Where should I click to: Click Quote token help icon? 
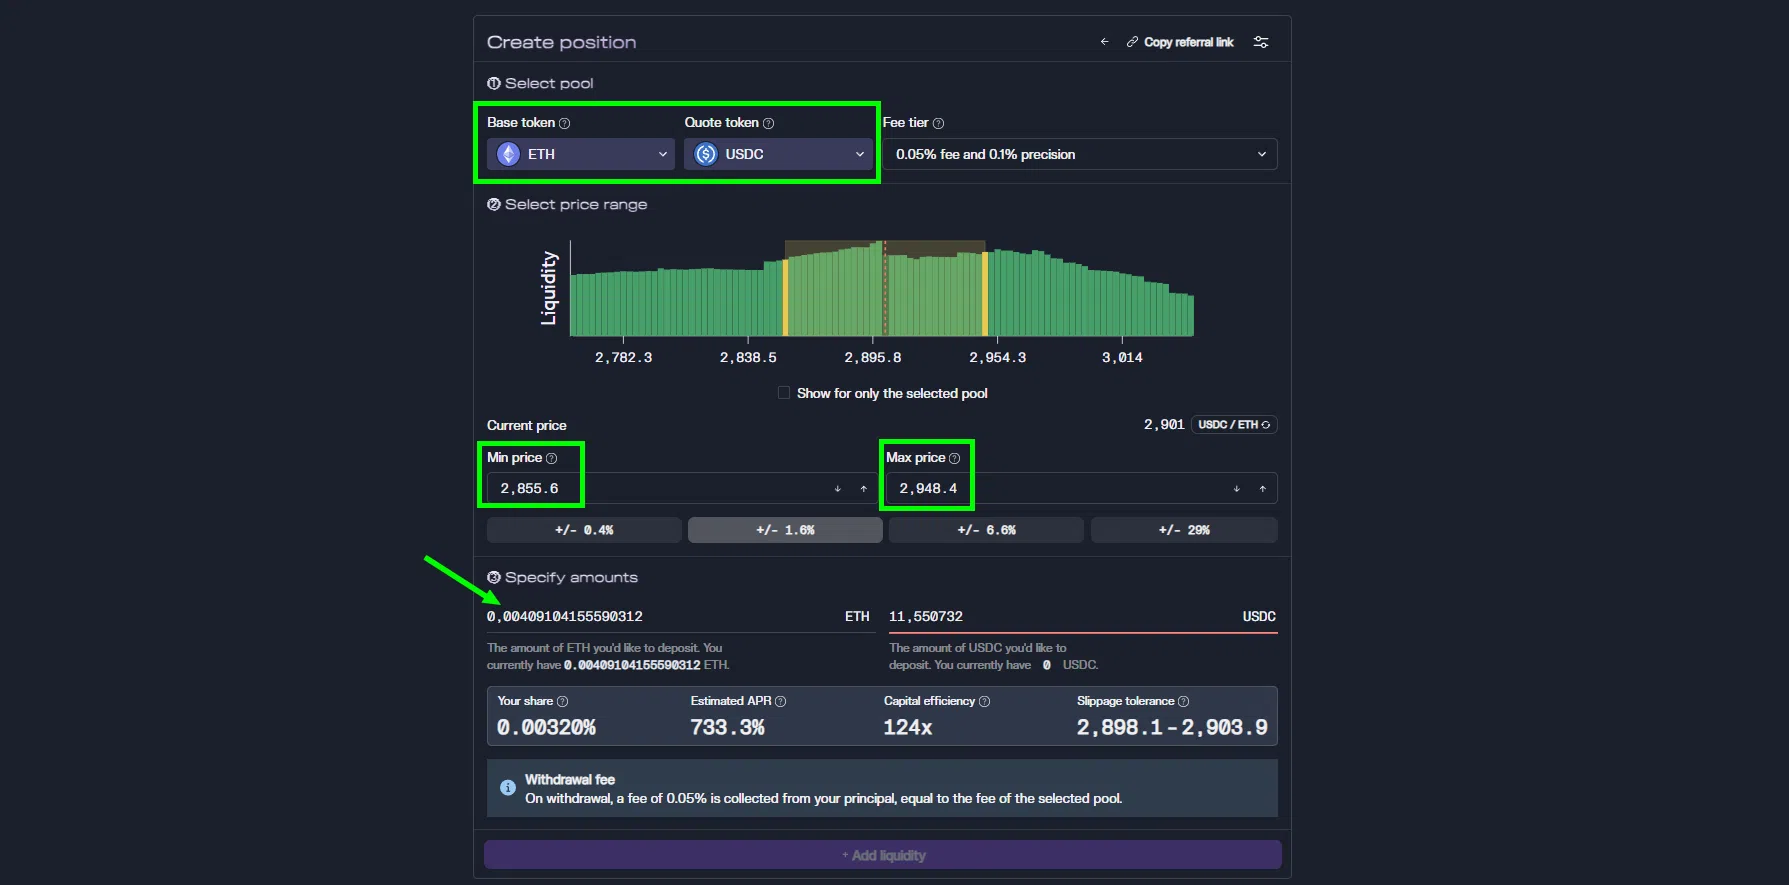coord(768,123)
